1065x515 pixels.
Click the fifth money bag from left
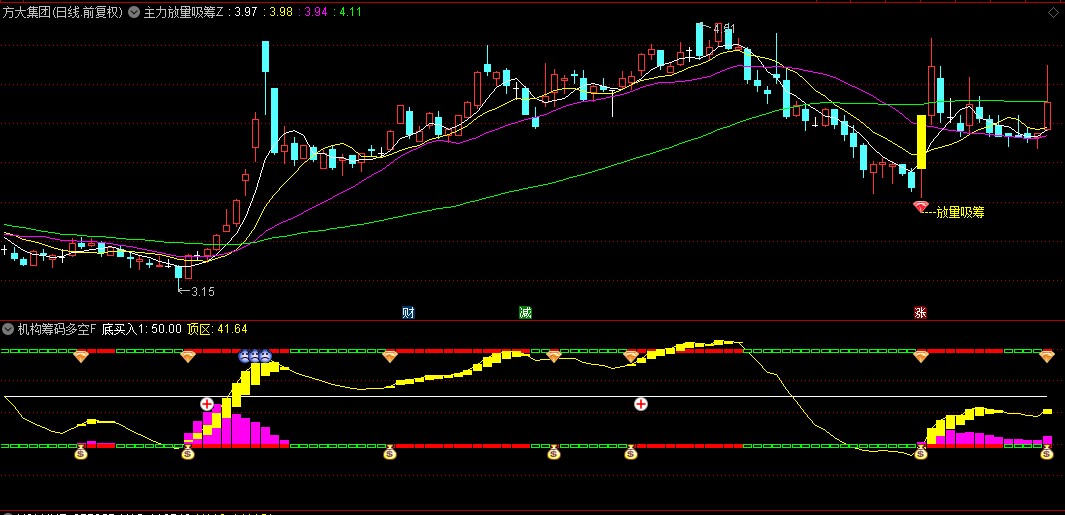click(631, 452)
